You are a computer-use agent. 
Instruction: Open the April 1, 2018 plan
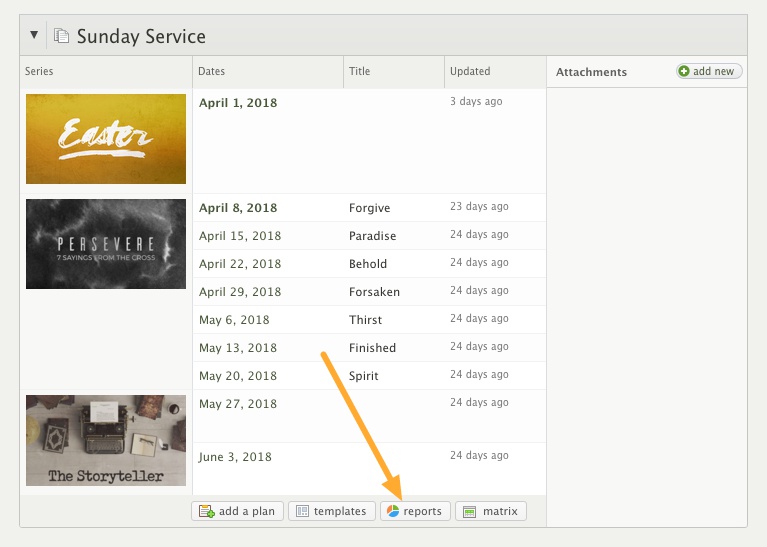(x=238, y=103)
